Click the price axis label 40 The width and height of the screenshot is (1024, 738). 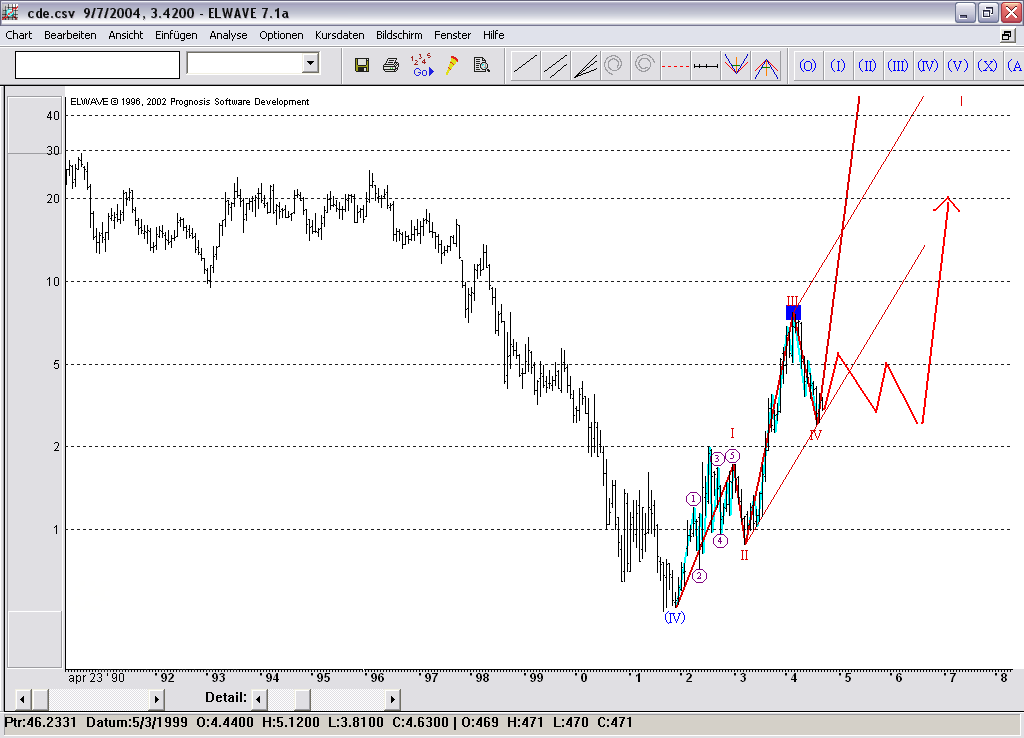53,116
